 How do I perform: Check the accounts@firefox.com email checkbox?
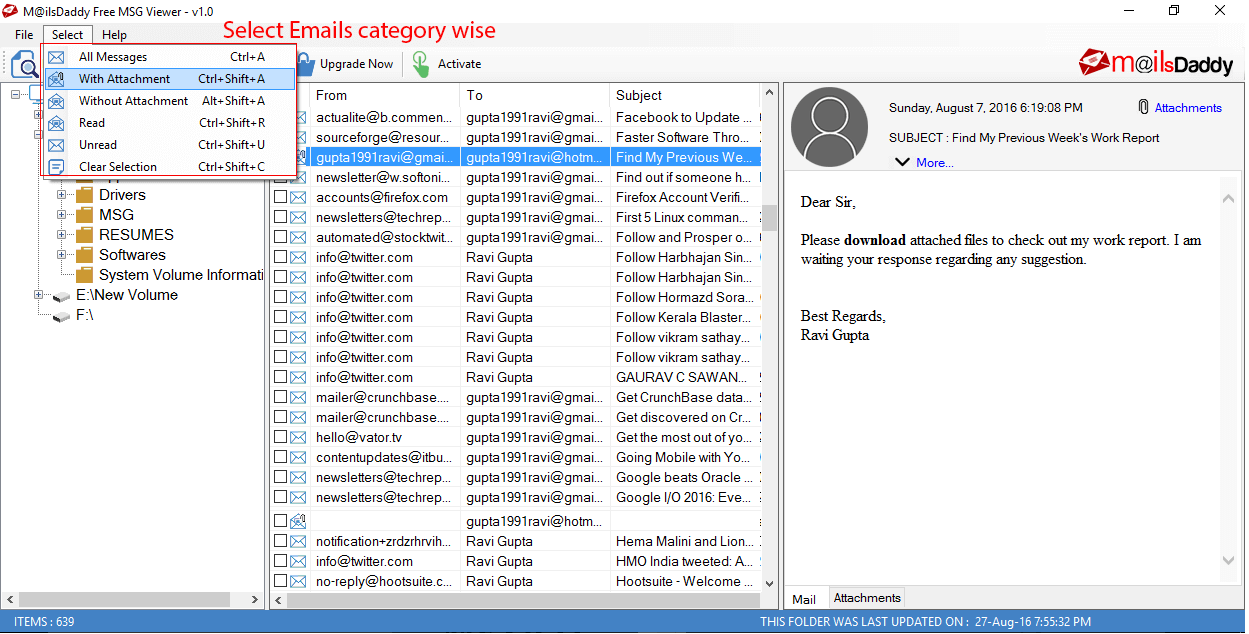[x=281, y=197]
